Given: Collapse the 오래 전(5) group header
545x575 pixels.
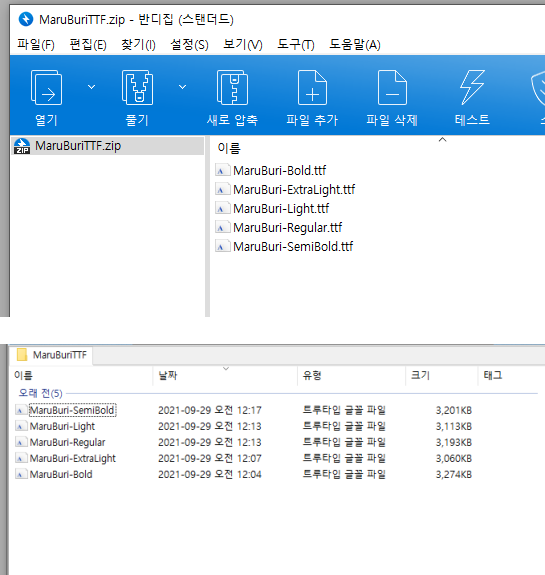Looking at the screenshot, I should click(x=40, y=393).
